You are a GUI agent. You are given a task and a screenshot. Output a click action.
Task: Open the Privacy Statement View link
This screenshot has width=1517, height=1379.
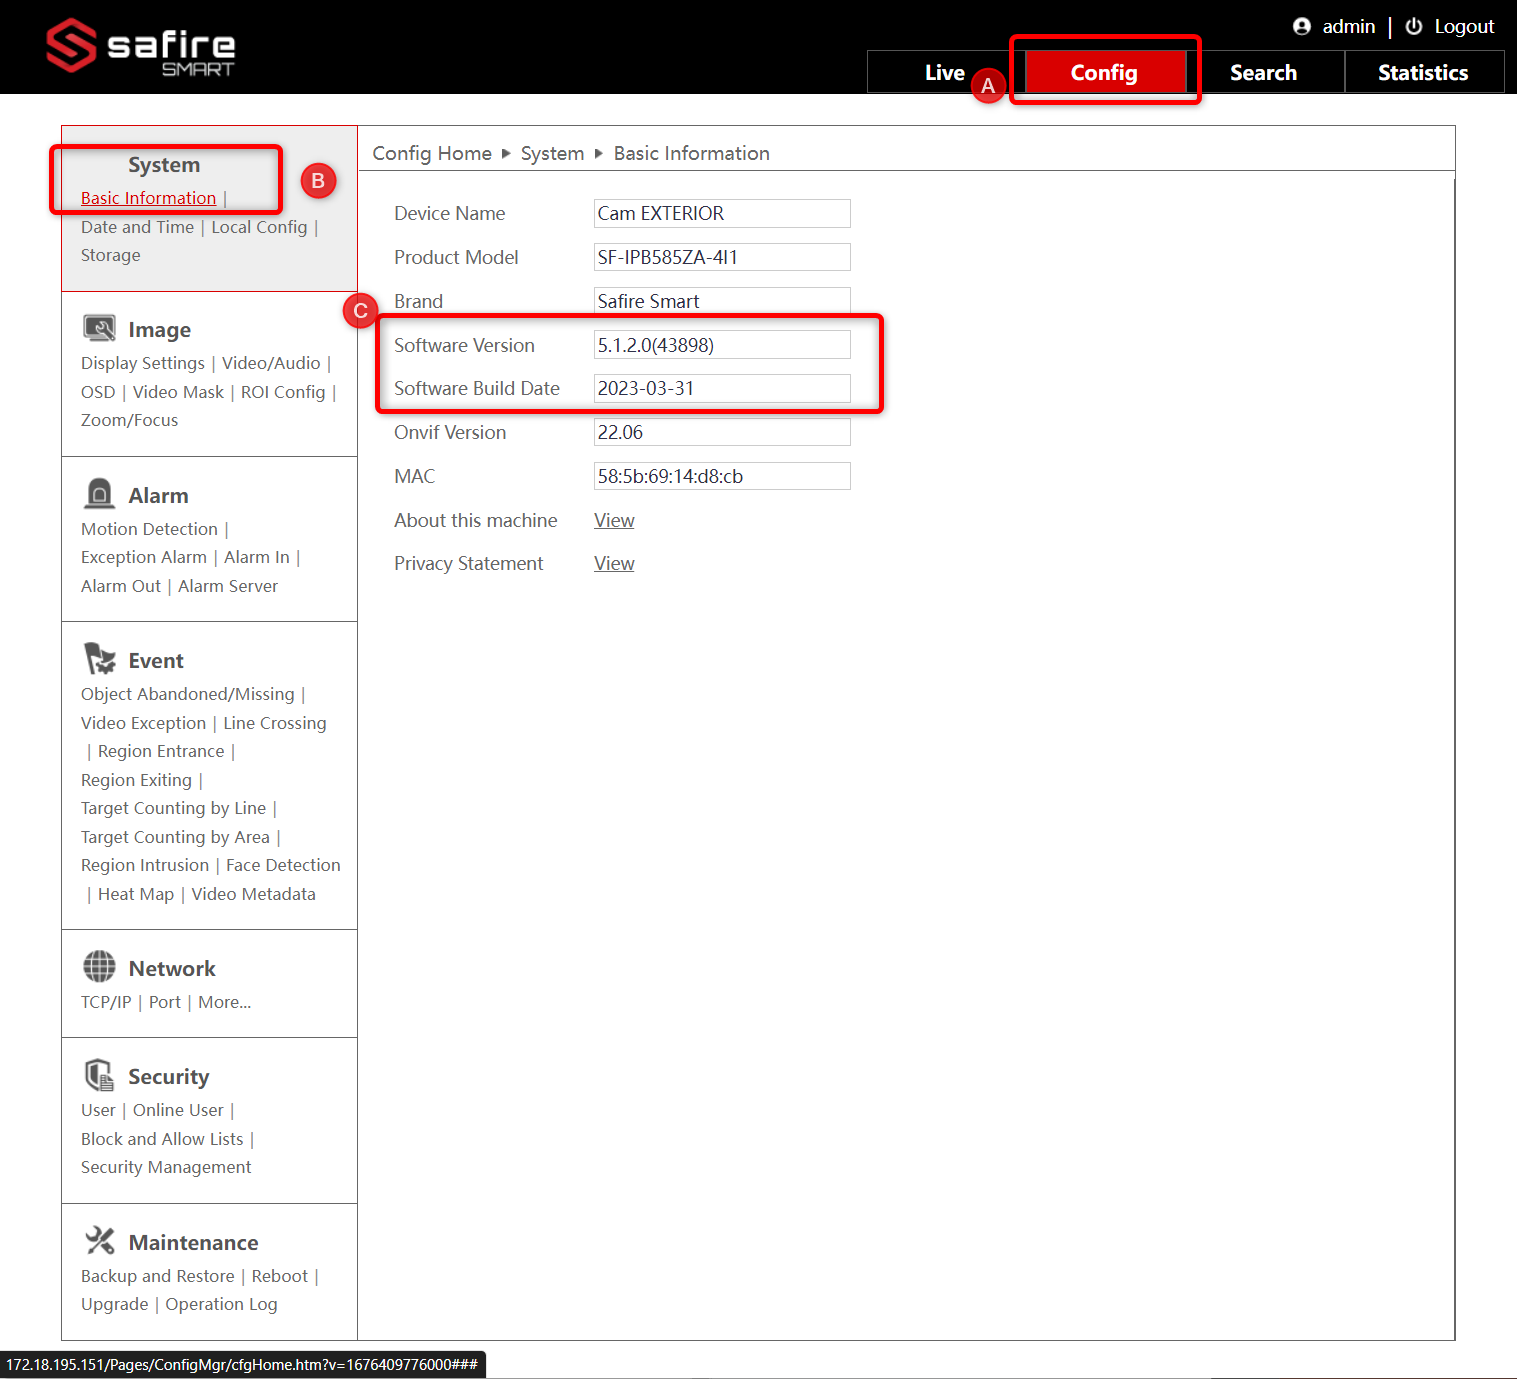point(614,564)
